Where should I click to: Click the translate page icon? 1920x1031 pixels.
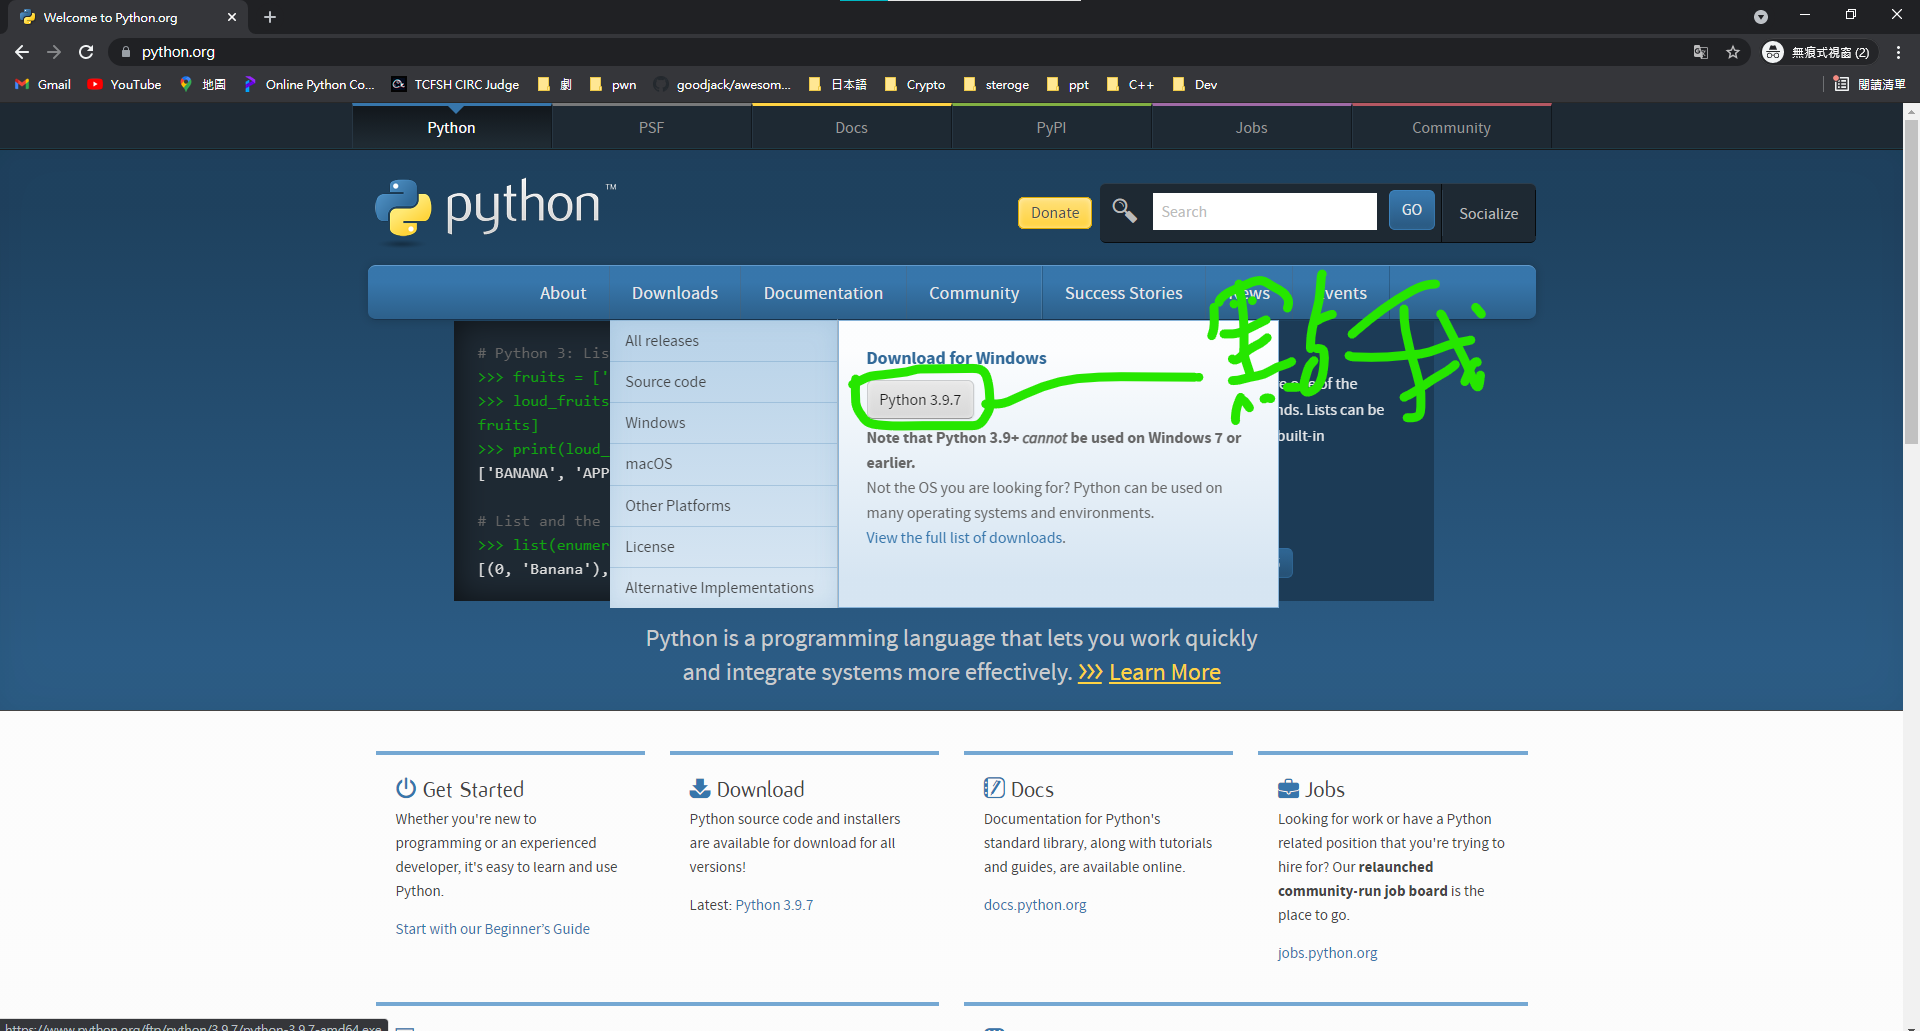pos(1700,52)
